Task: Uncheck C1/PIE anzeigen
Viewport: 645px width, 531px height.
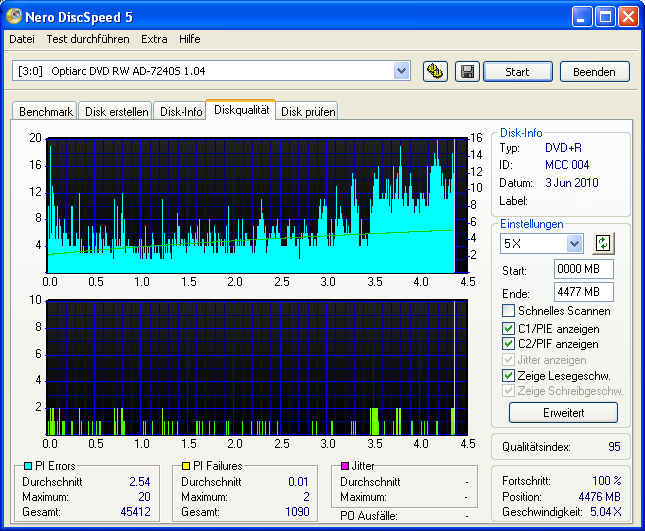Action: point(508,329)
